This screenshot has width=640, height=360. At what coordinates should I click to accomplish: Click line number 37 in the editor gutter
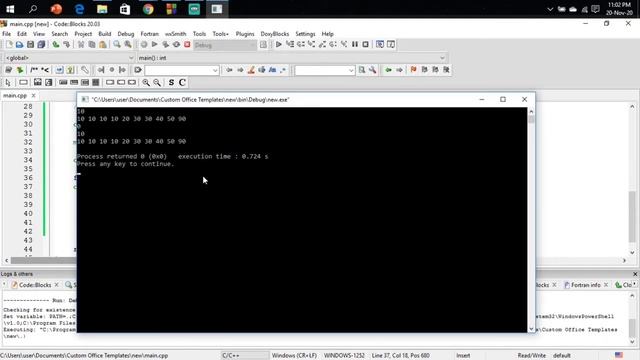(x=28, y=187)
